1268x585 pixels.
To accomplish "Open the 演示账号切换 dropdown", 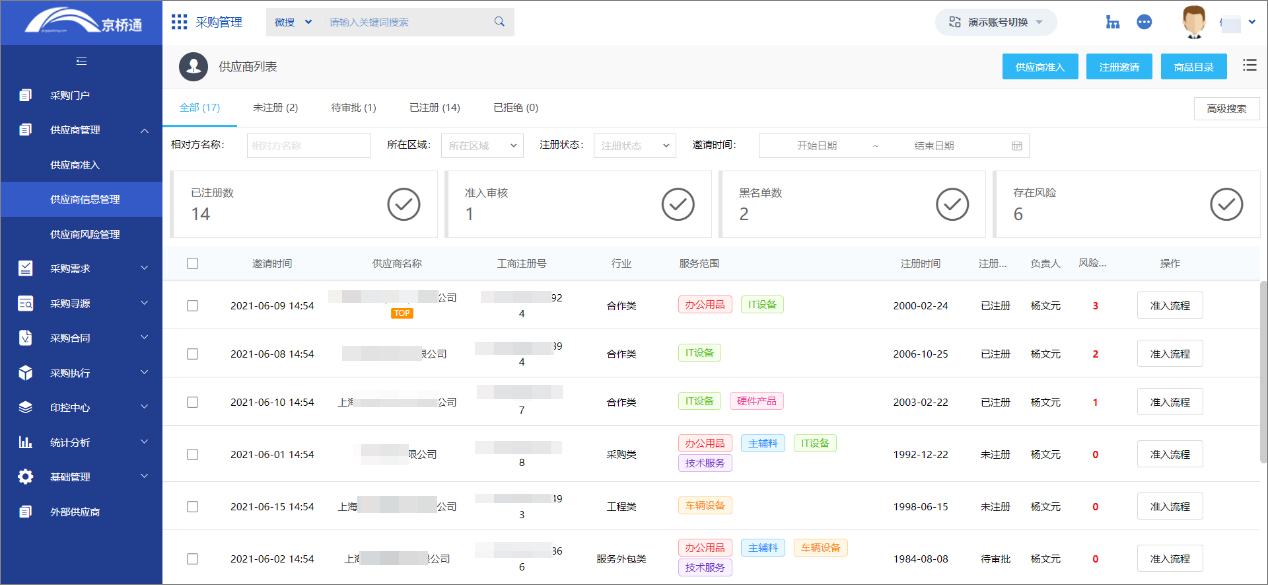I will click(x=995, y=22).
